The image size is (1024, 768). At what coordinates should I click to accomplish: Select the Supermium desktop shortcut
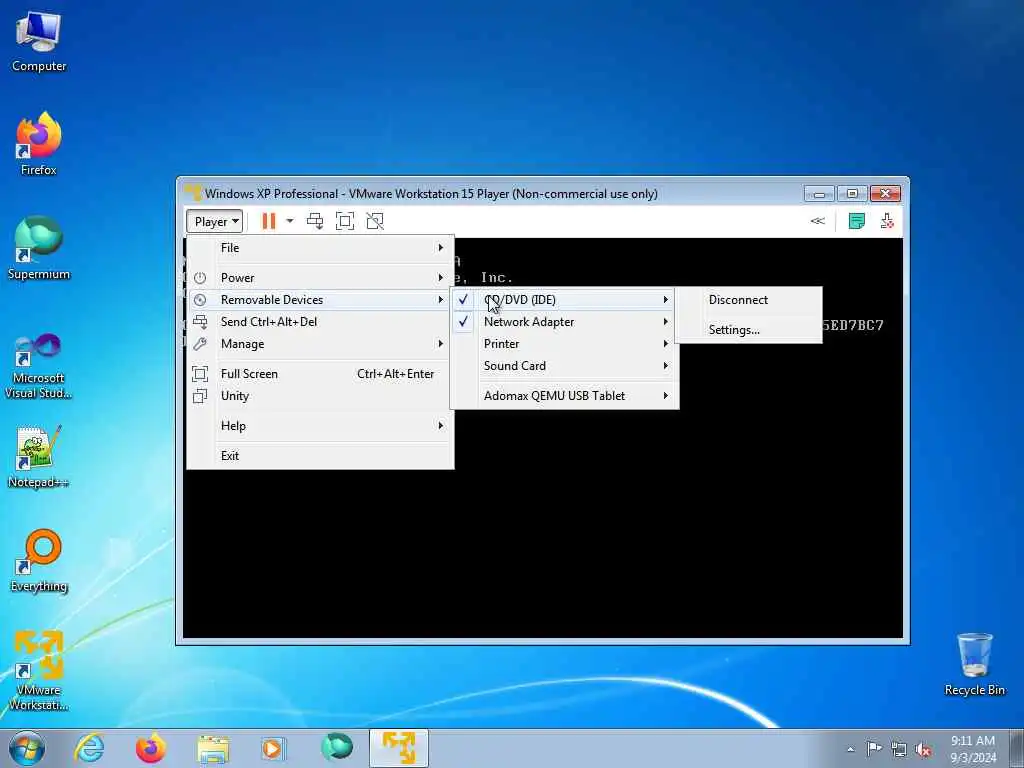click(39, 248)
